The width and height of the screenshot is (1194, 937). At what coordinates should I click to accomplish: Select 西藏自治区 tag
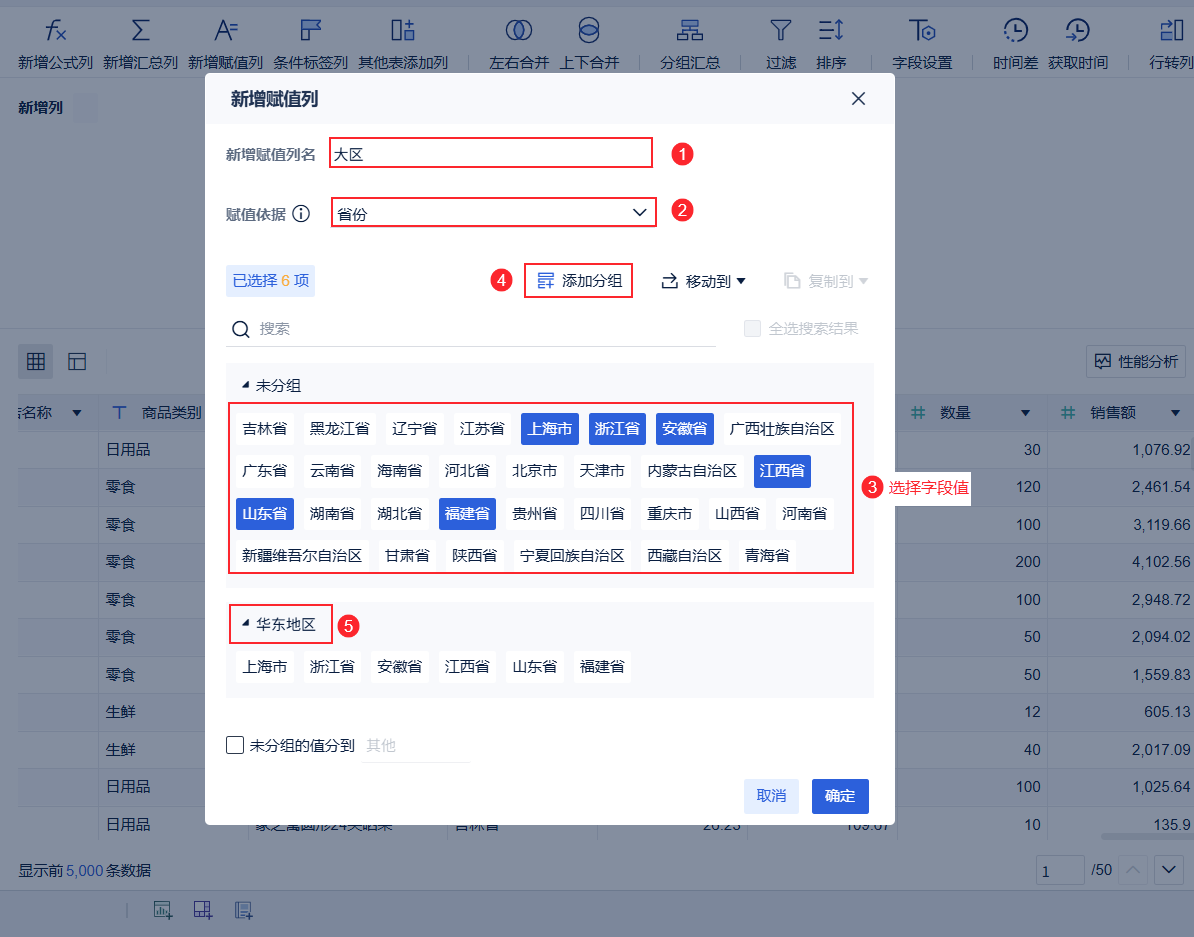click(685, 555)
